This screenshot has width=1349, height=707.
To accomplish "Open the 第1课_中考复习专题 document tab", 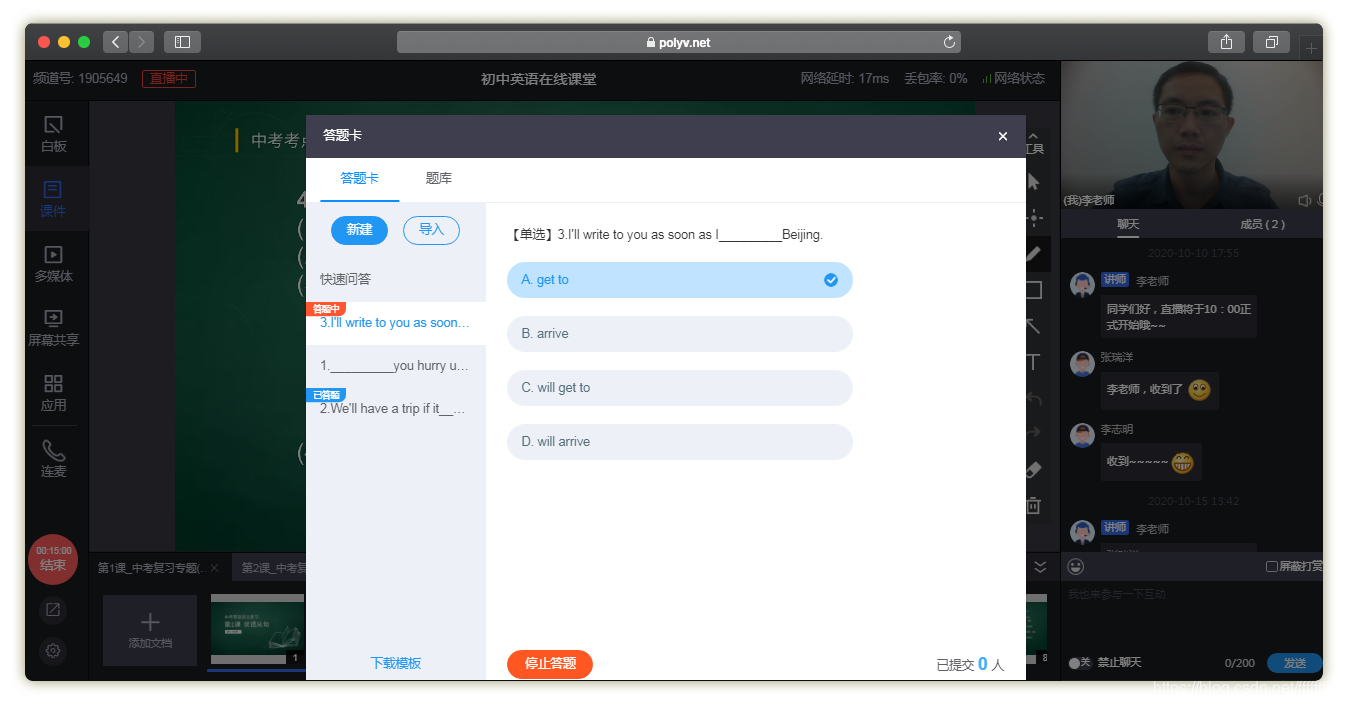I will 150,568.
